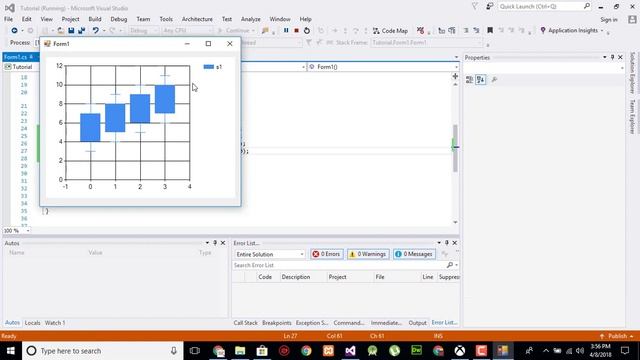
Task: Click the clear filter icon in Error List
Action: [445, 254]
